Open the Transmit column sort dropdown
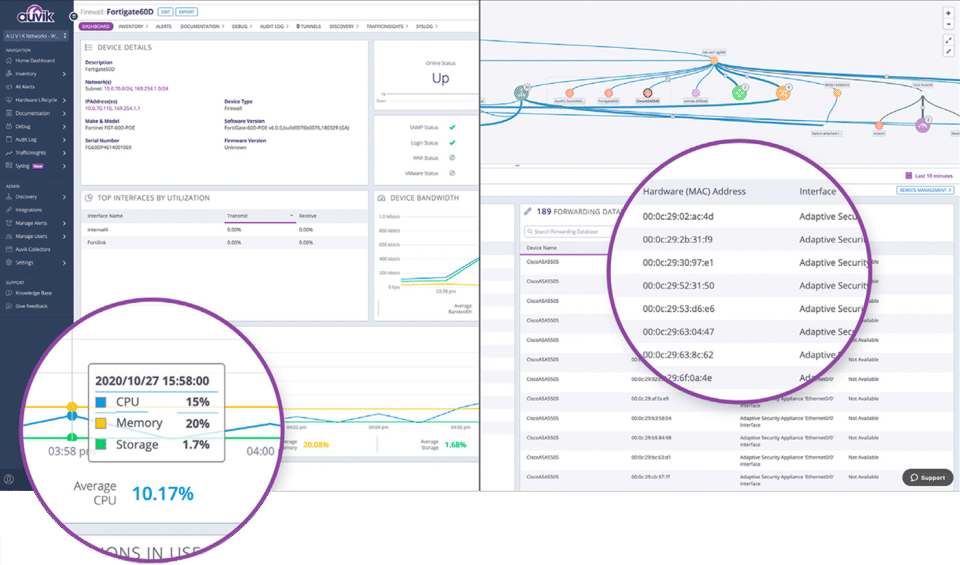The height and width of the screenshot is (565, 960). pyautogui.click(x=291, y=216)
